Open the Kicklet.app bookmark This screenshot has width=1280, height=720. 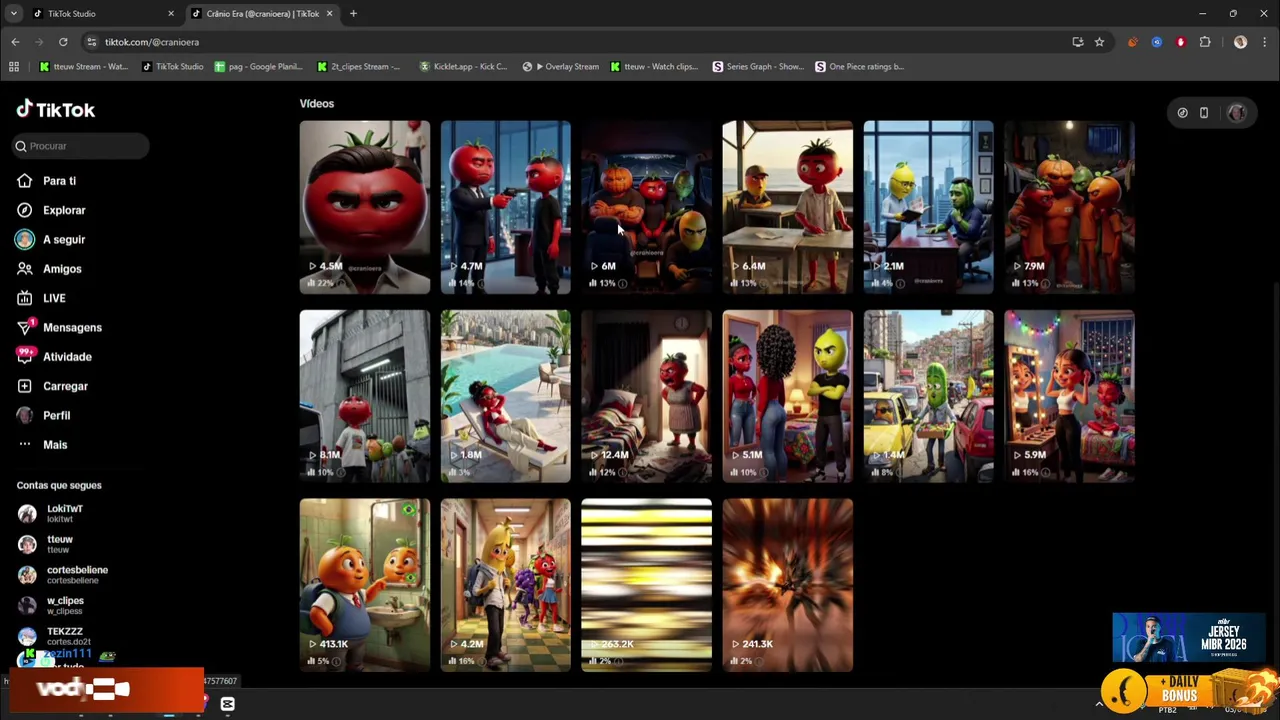click(463, 67)
